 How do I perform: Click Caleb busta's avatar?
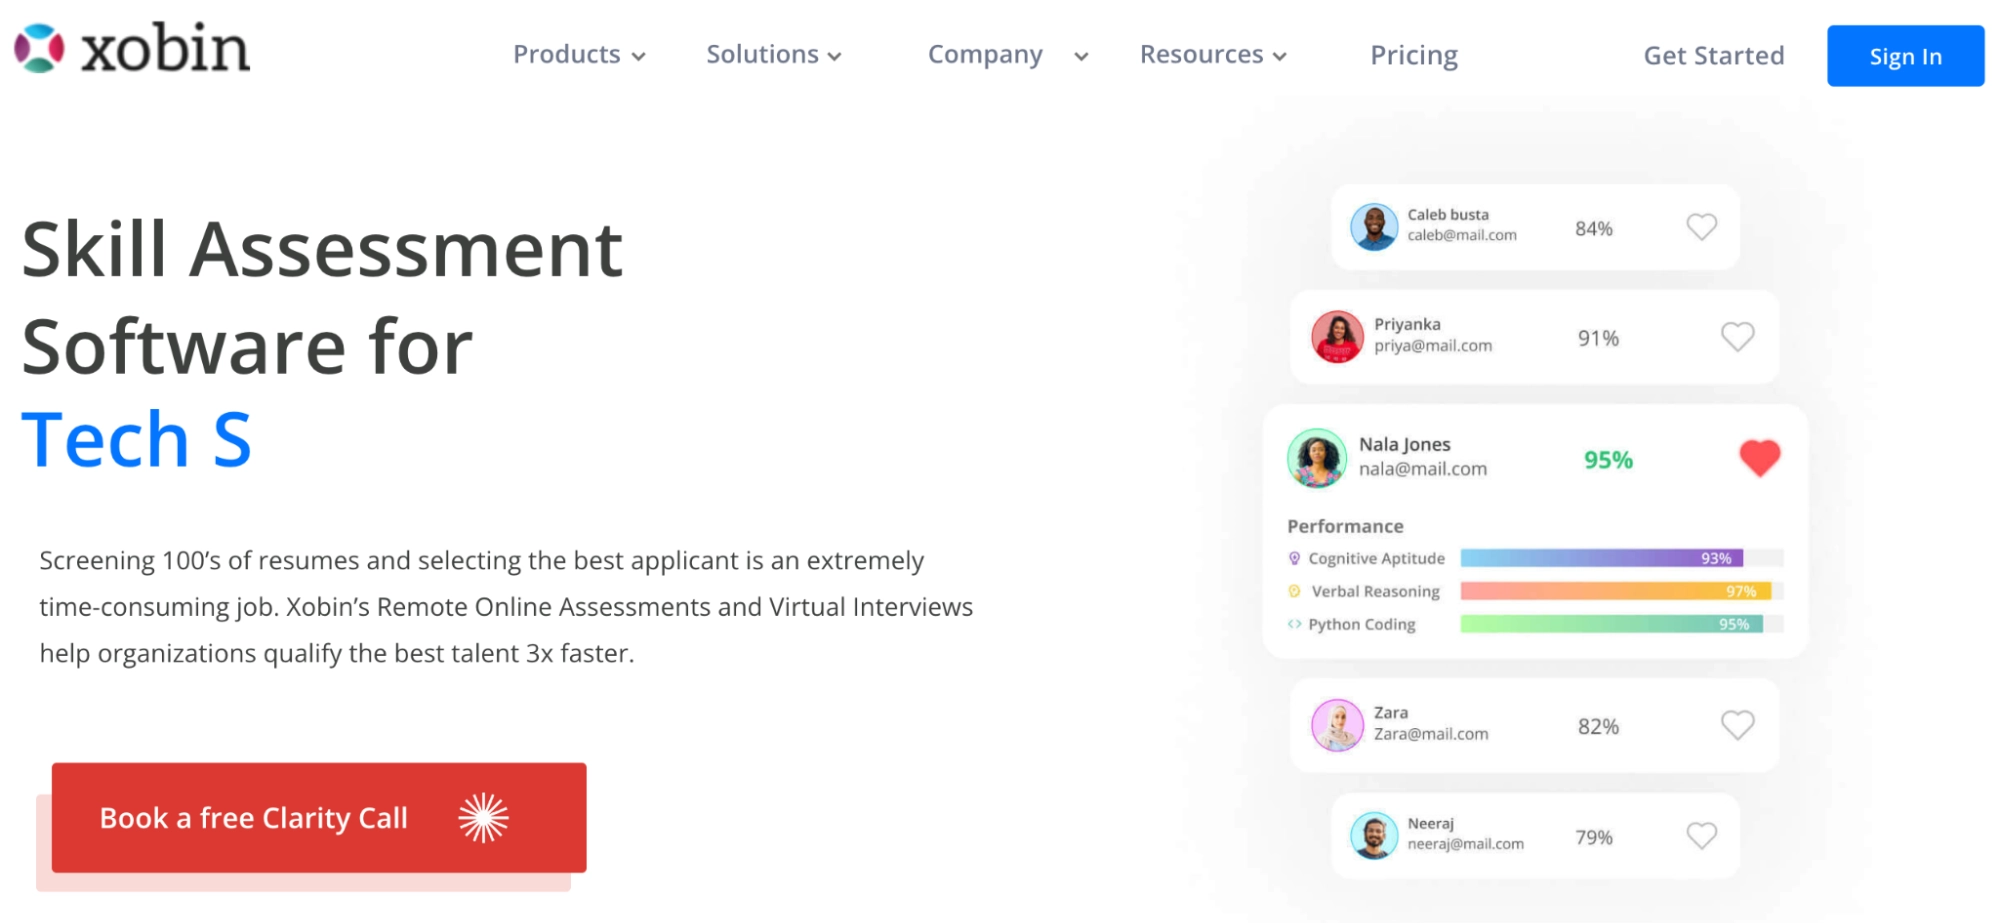click(x=1374, y=227)
